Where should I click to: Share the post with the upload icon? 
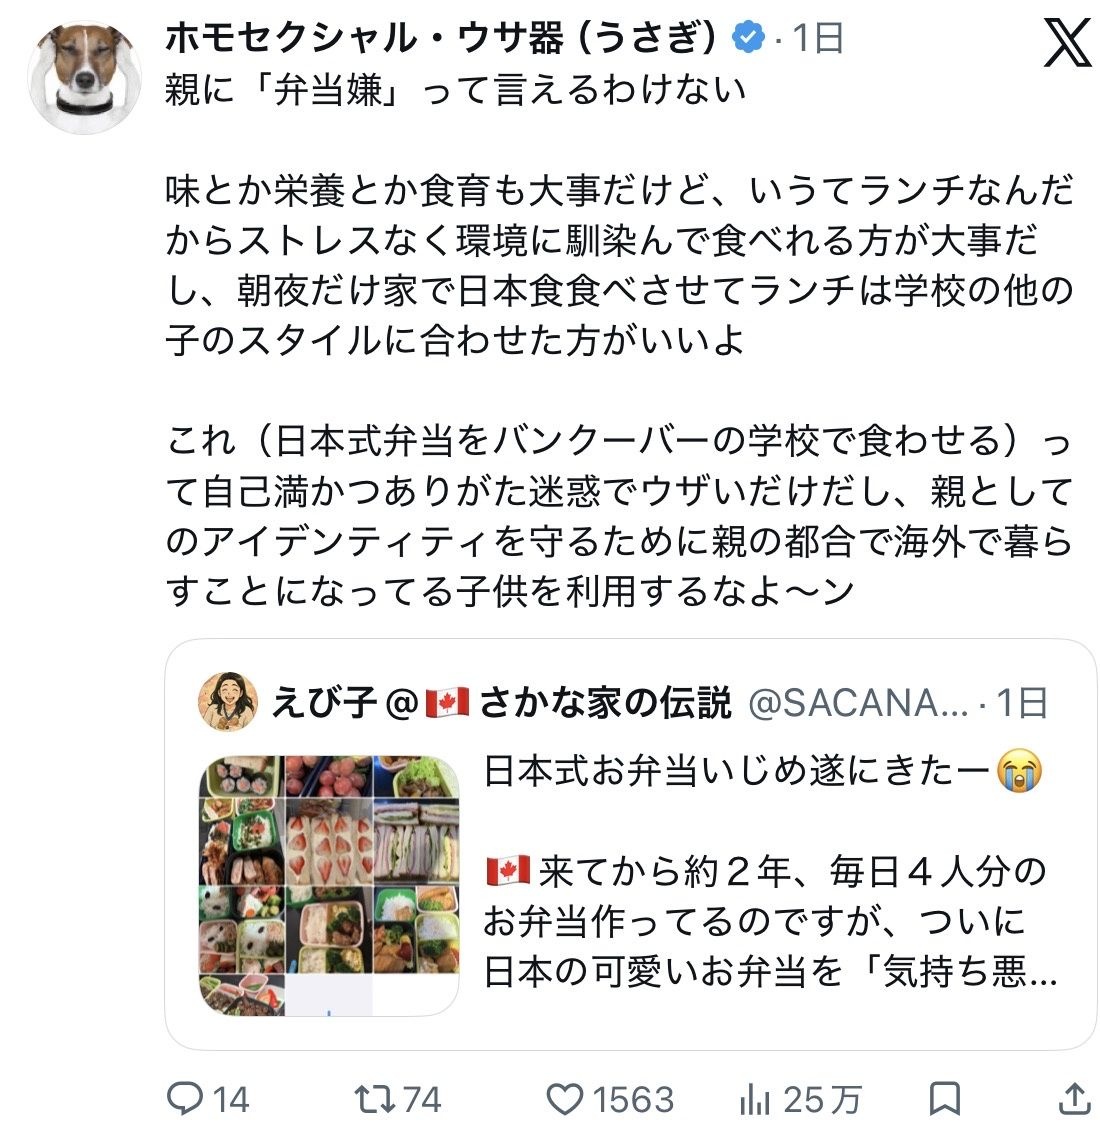1075,1099
